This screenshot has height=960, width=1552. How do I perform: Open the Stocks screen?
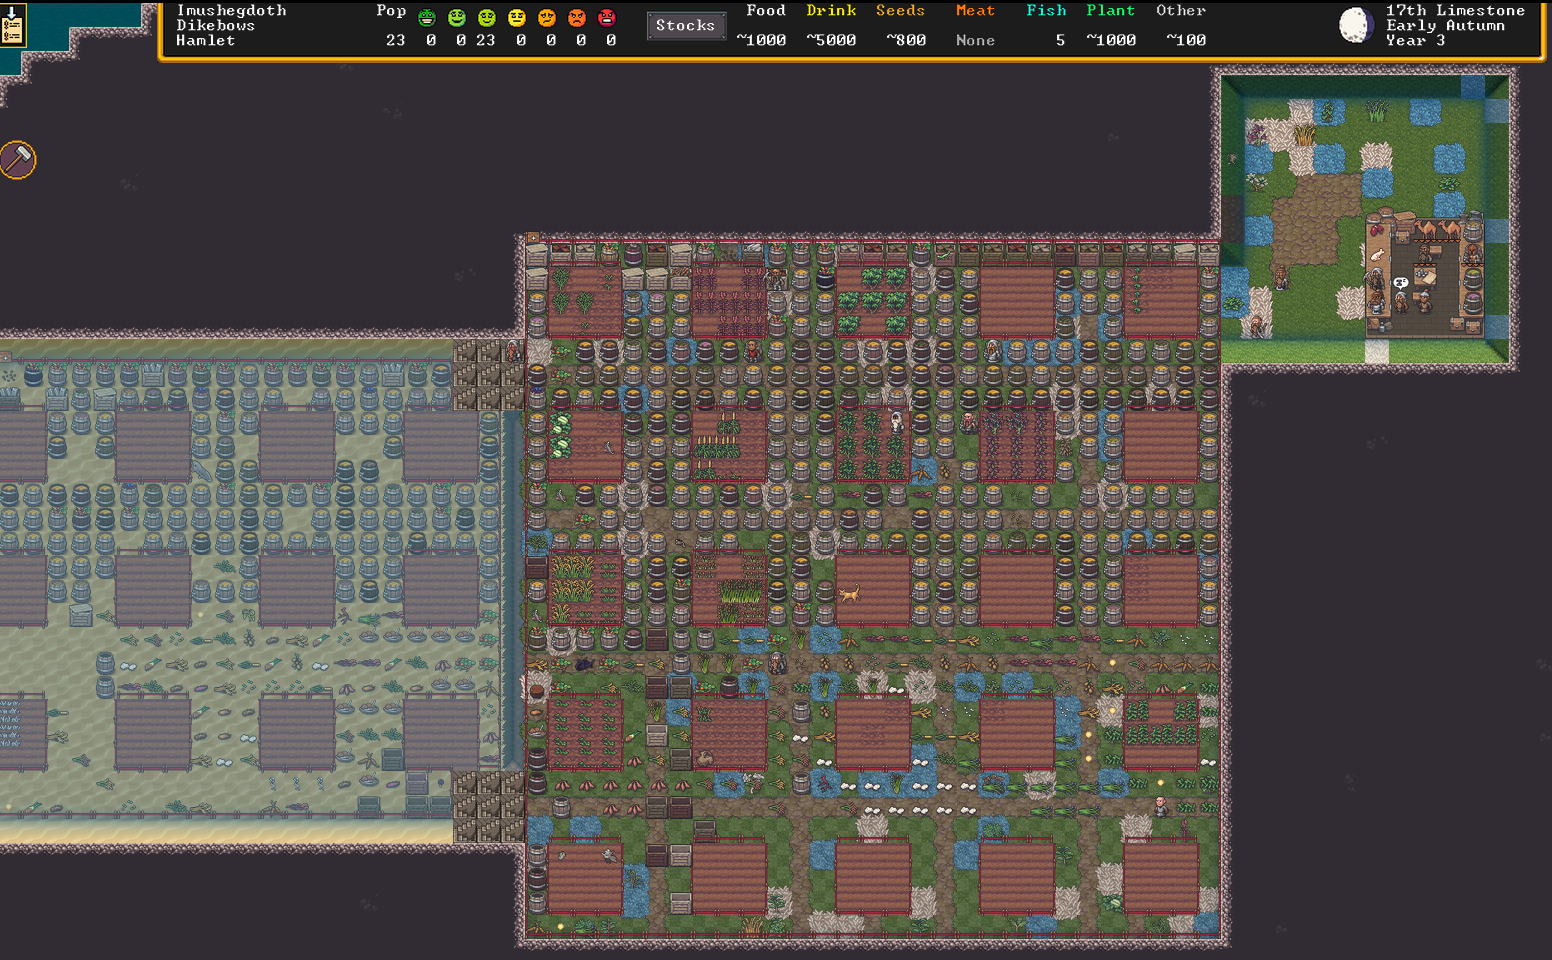(x=685, y=25)
